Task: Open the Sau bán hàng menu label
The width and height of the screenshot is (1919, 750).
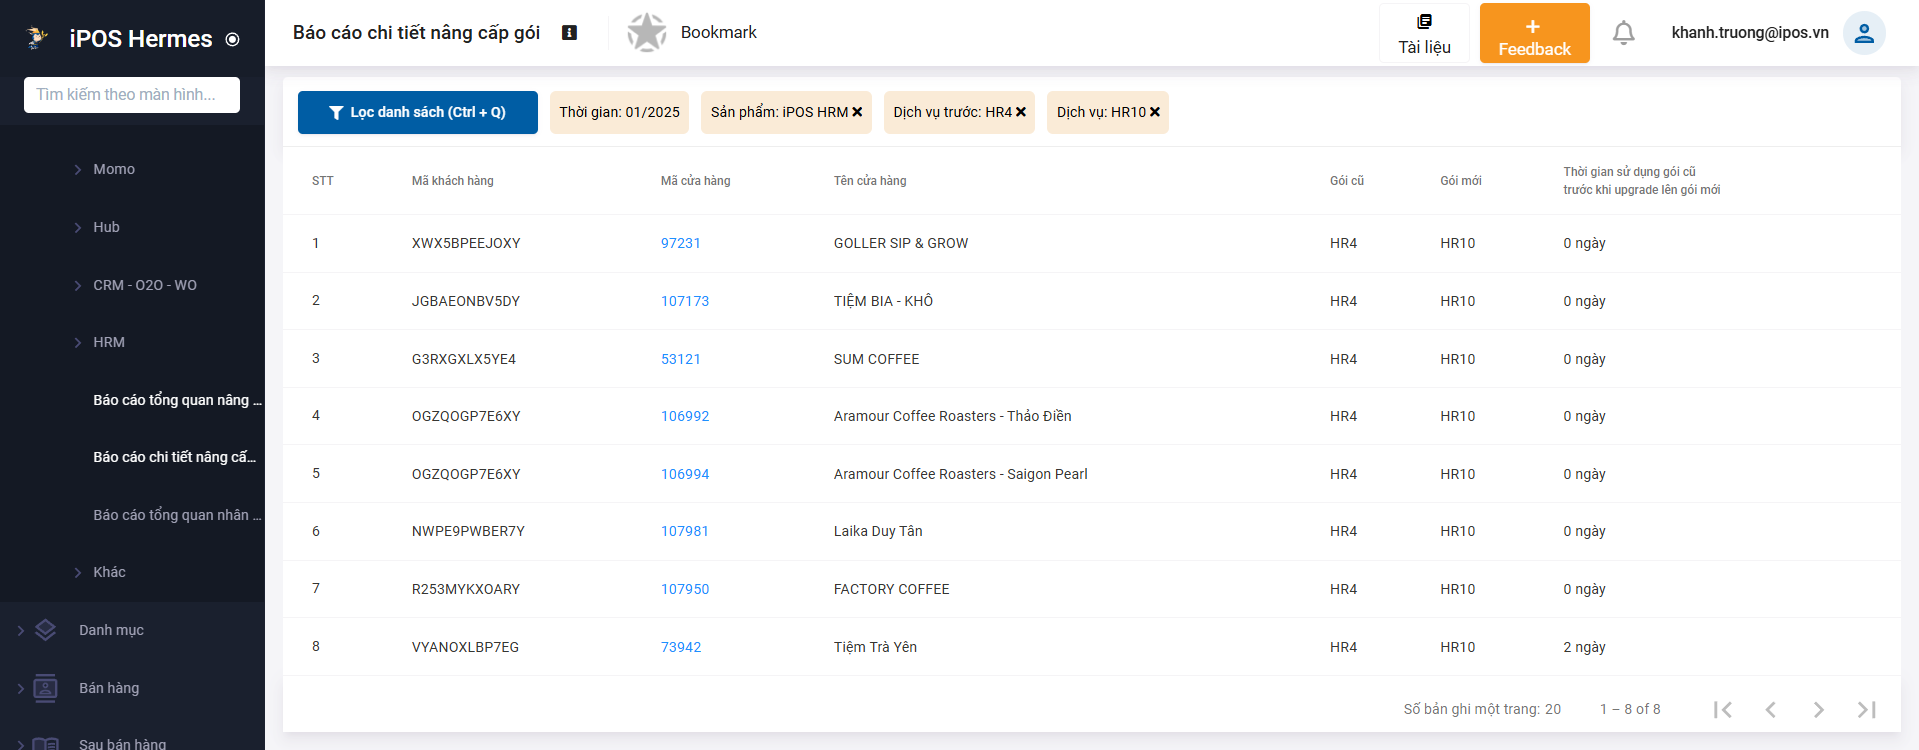Action: pyautogui.click(x=123, y=744)
